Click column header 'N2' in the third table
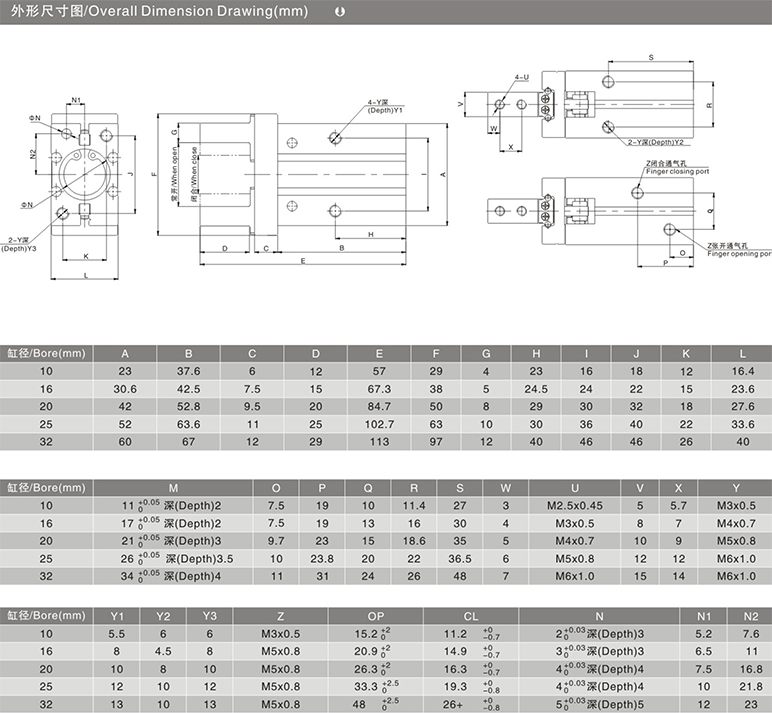The height and width of the screenshot is (713, 772). click(751, 616)
